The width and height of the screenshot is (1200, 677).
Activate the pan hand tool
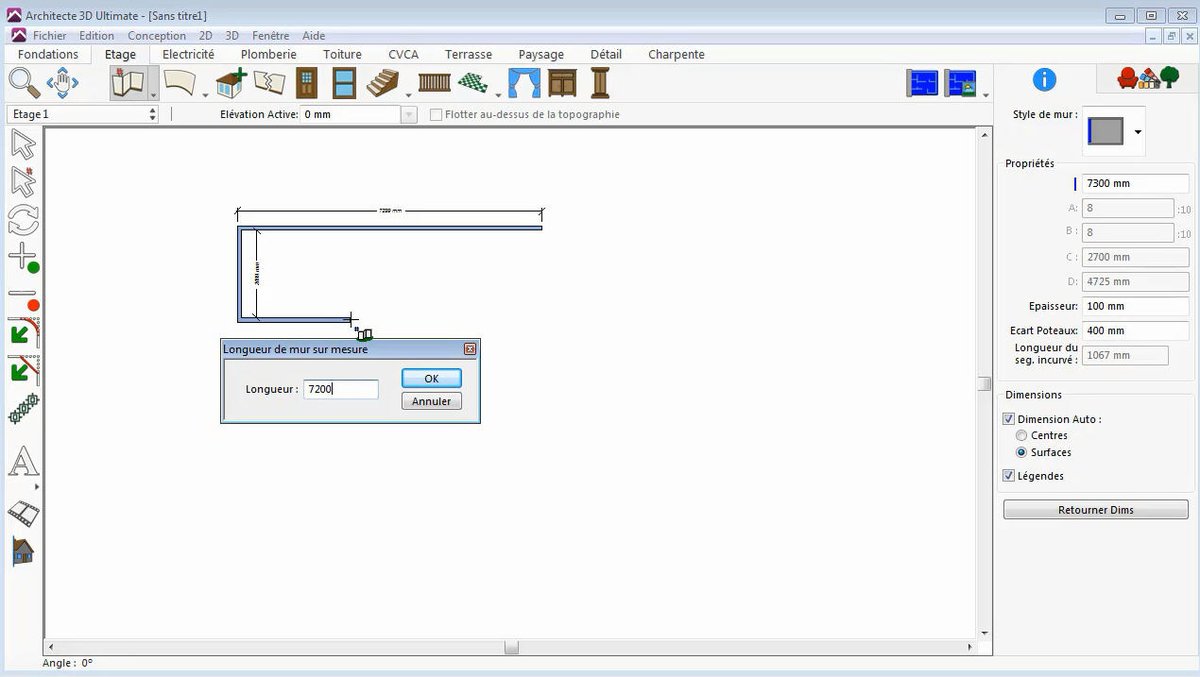(62, 82)
